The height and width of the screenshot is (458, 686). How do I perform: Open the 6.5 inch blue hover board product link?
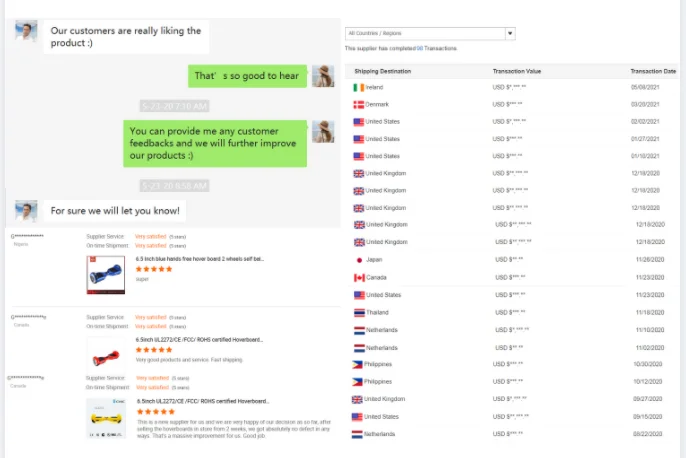199,258
